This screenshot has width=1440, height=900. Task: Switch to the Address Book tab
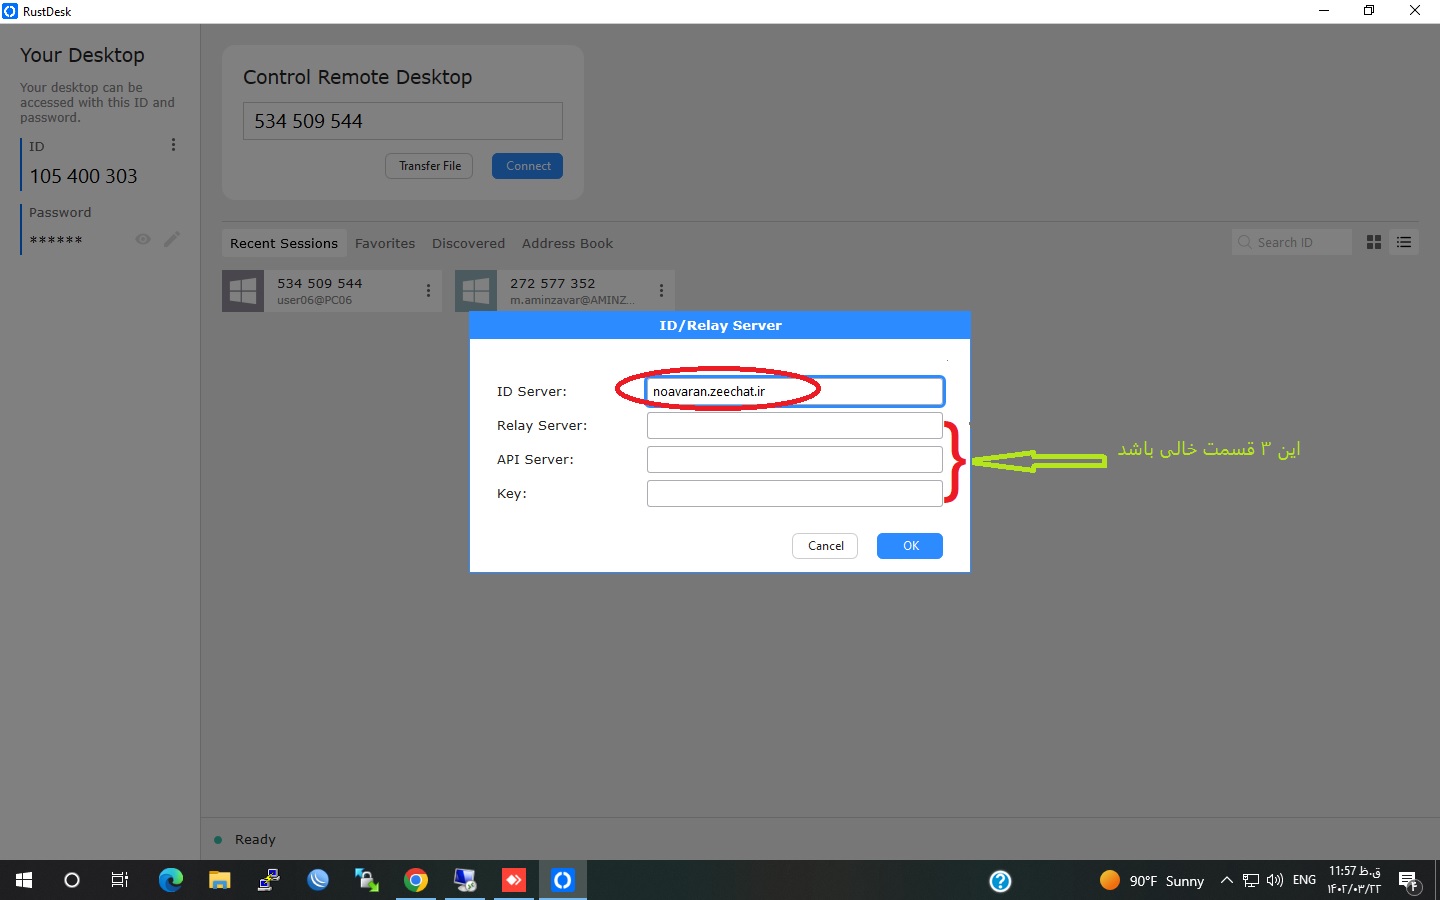567,243
